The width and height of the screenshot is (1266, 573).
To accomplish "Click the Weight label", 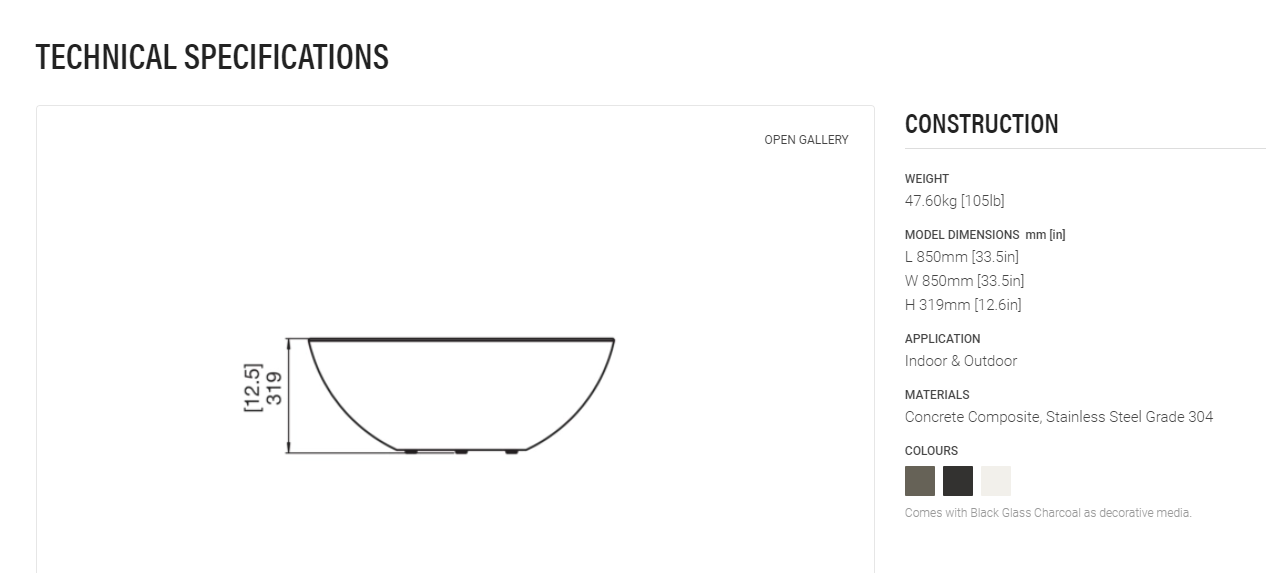I will (927, 179).
